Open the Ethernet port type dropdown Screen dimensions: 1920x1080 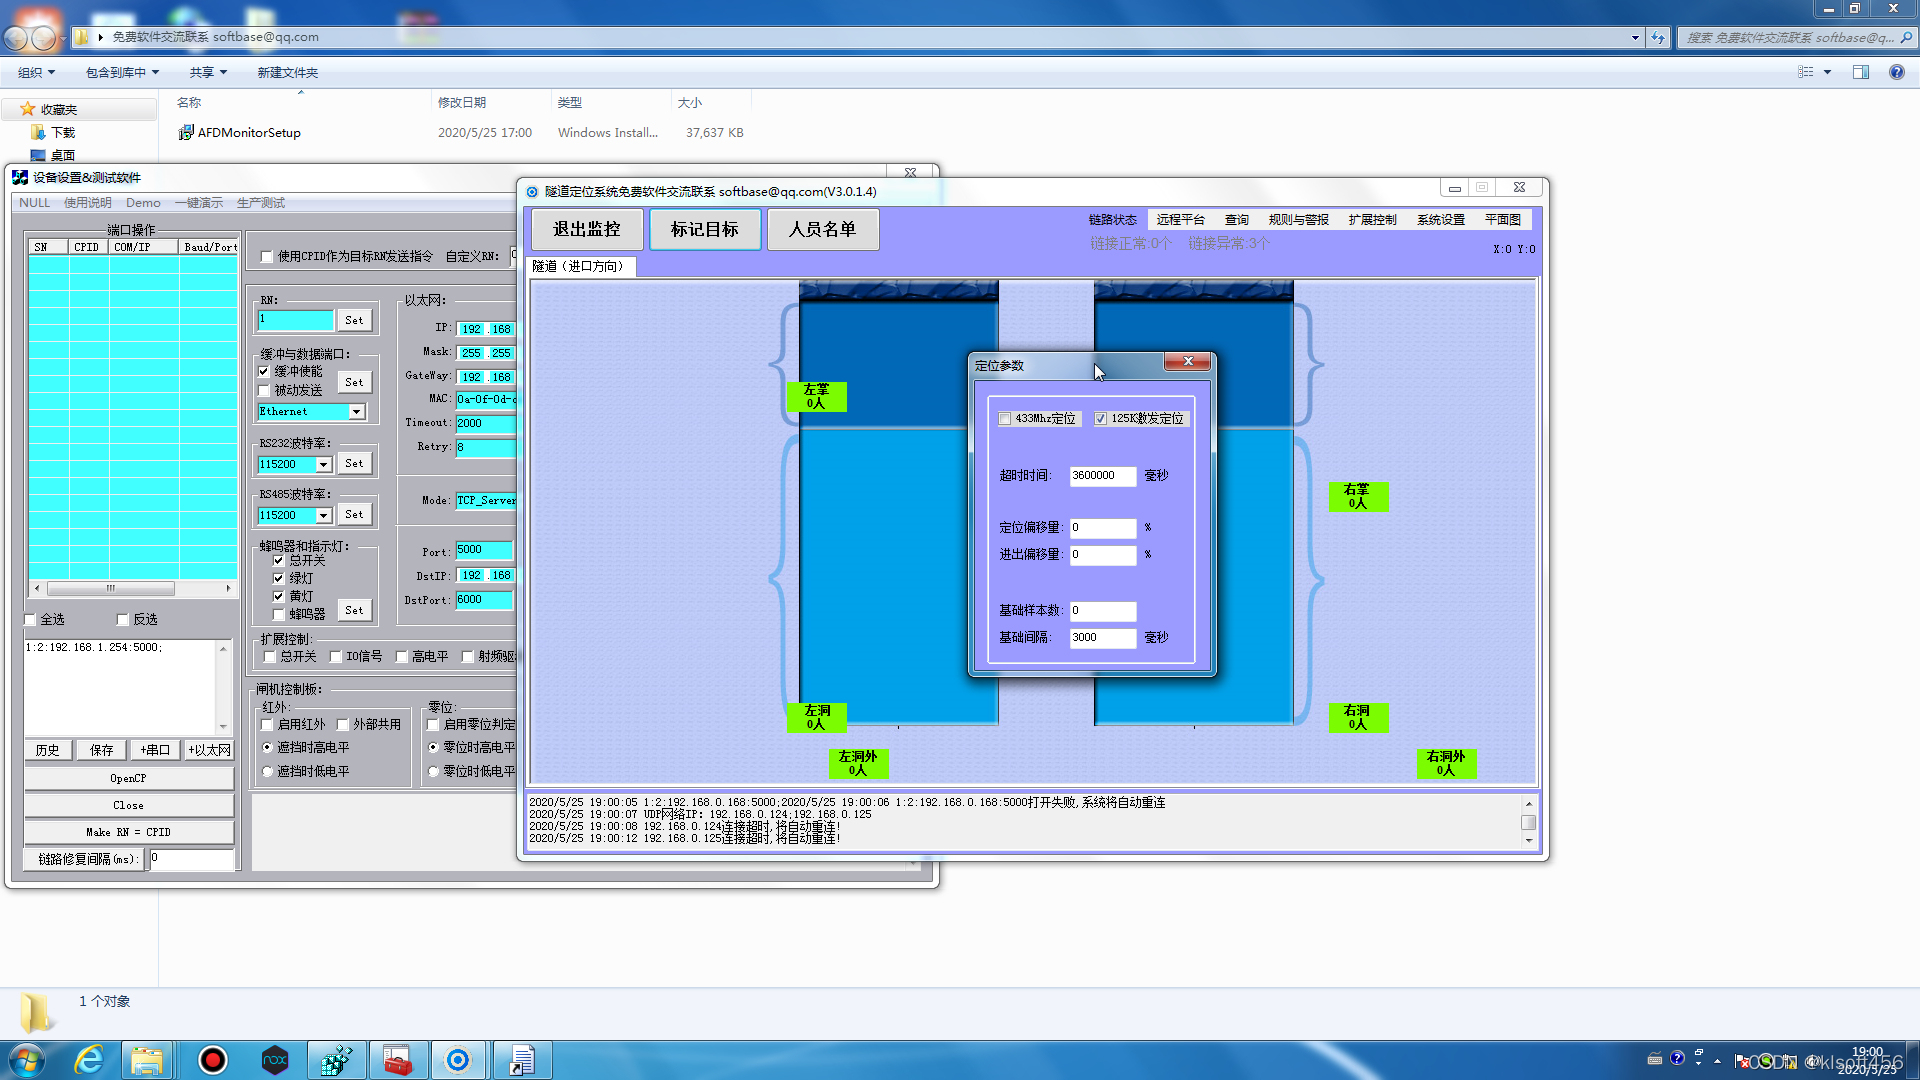356,412
